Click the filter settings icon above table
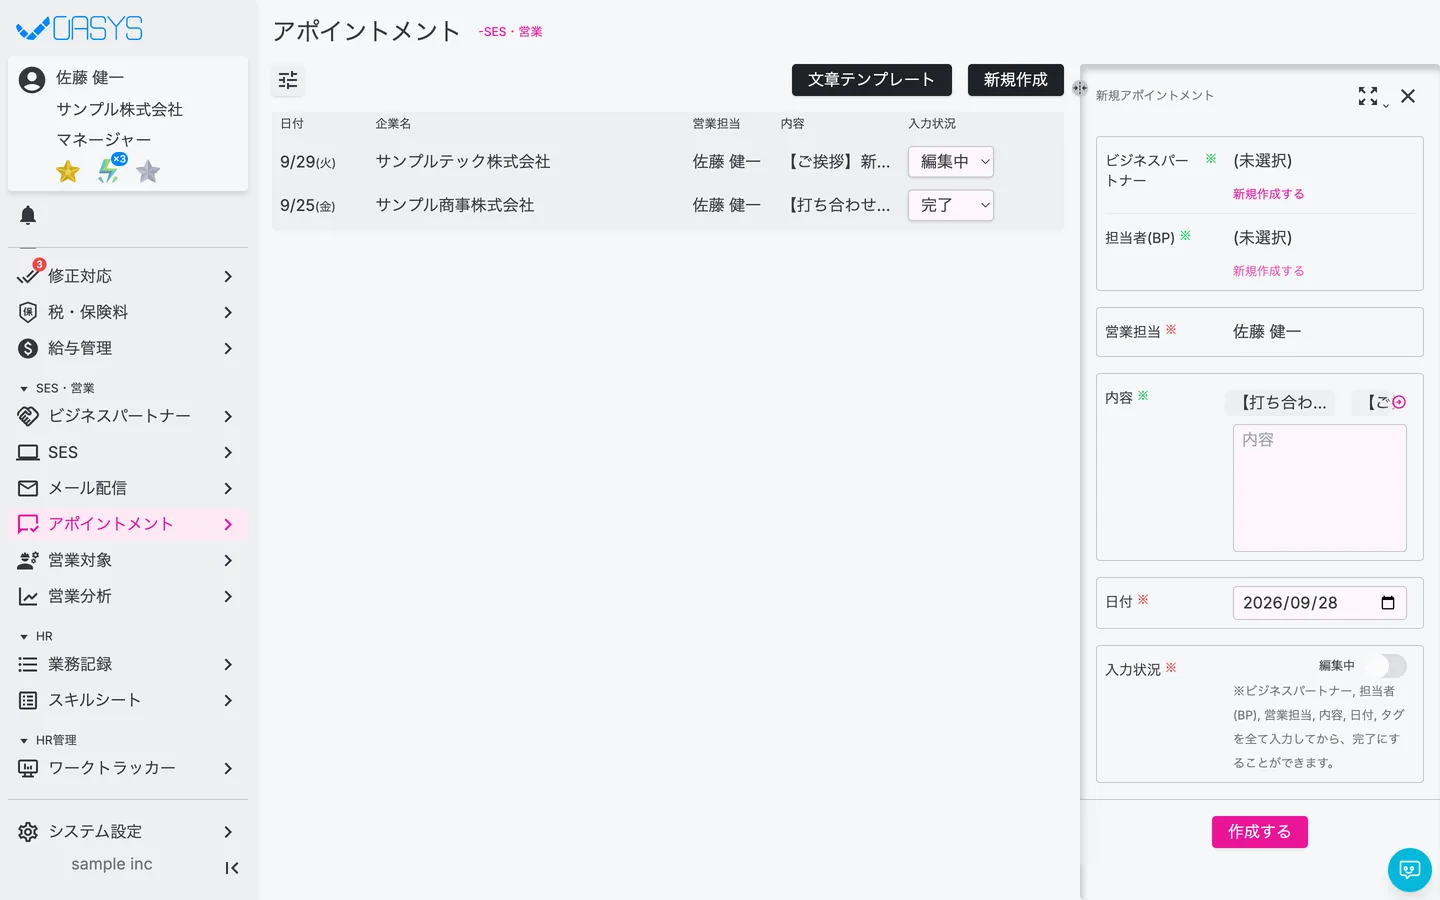The image size is (1440, 900). point(288,80)
